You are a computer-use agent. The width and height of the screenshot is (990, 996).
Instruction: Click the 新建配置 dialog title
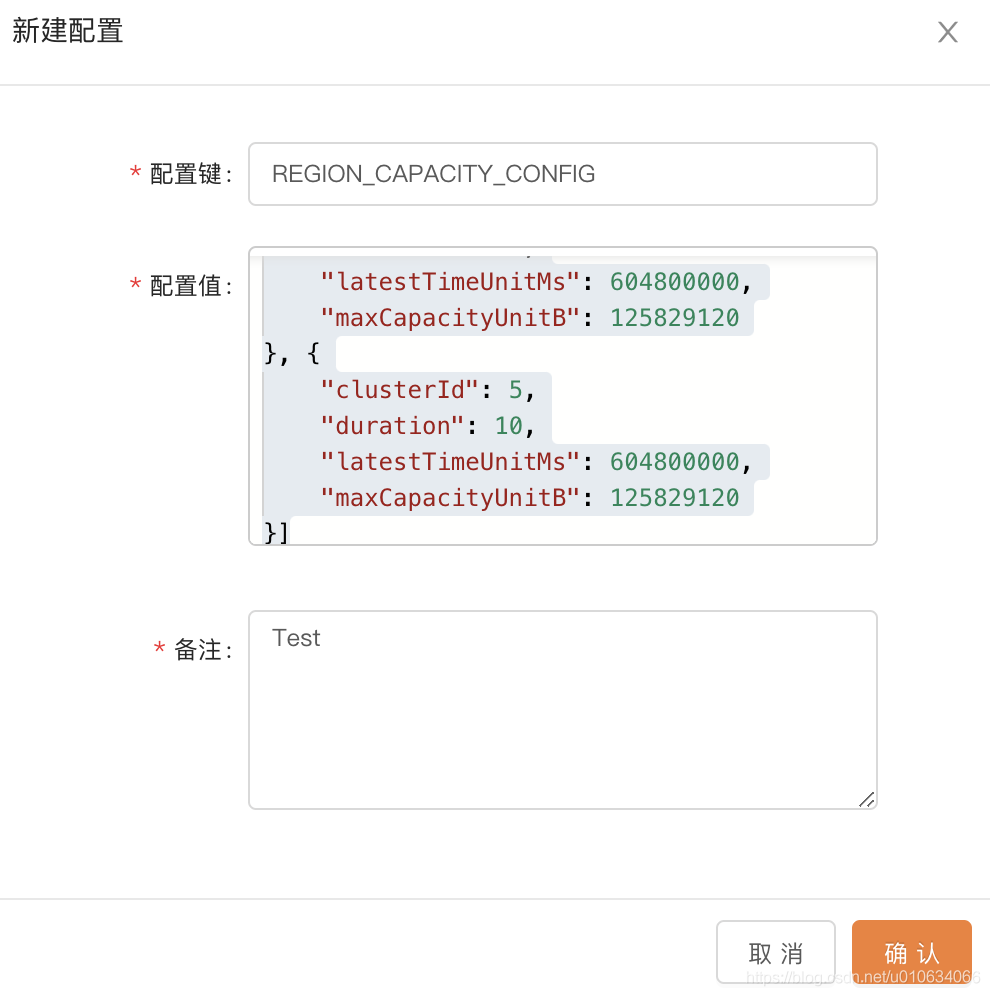[x=67, y=30]
